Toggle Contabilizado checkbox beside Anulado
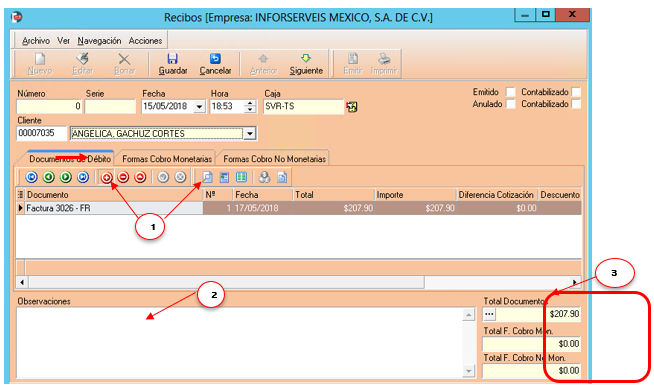654x389 pixels. 576,104
